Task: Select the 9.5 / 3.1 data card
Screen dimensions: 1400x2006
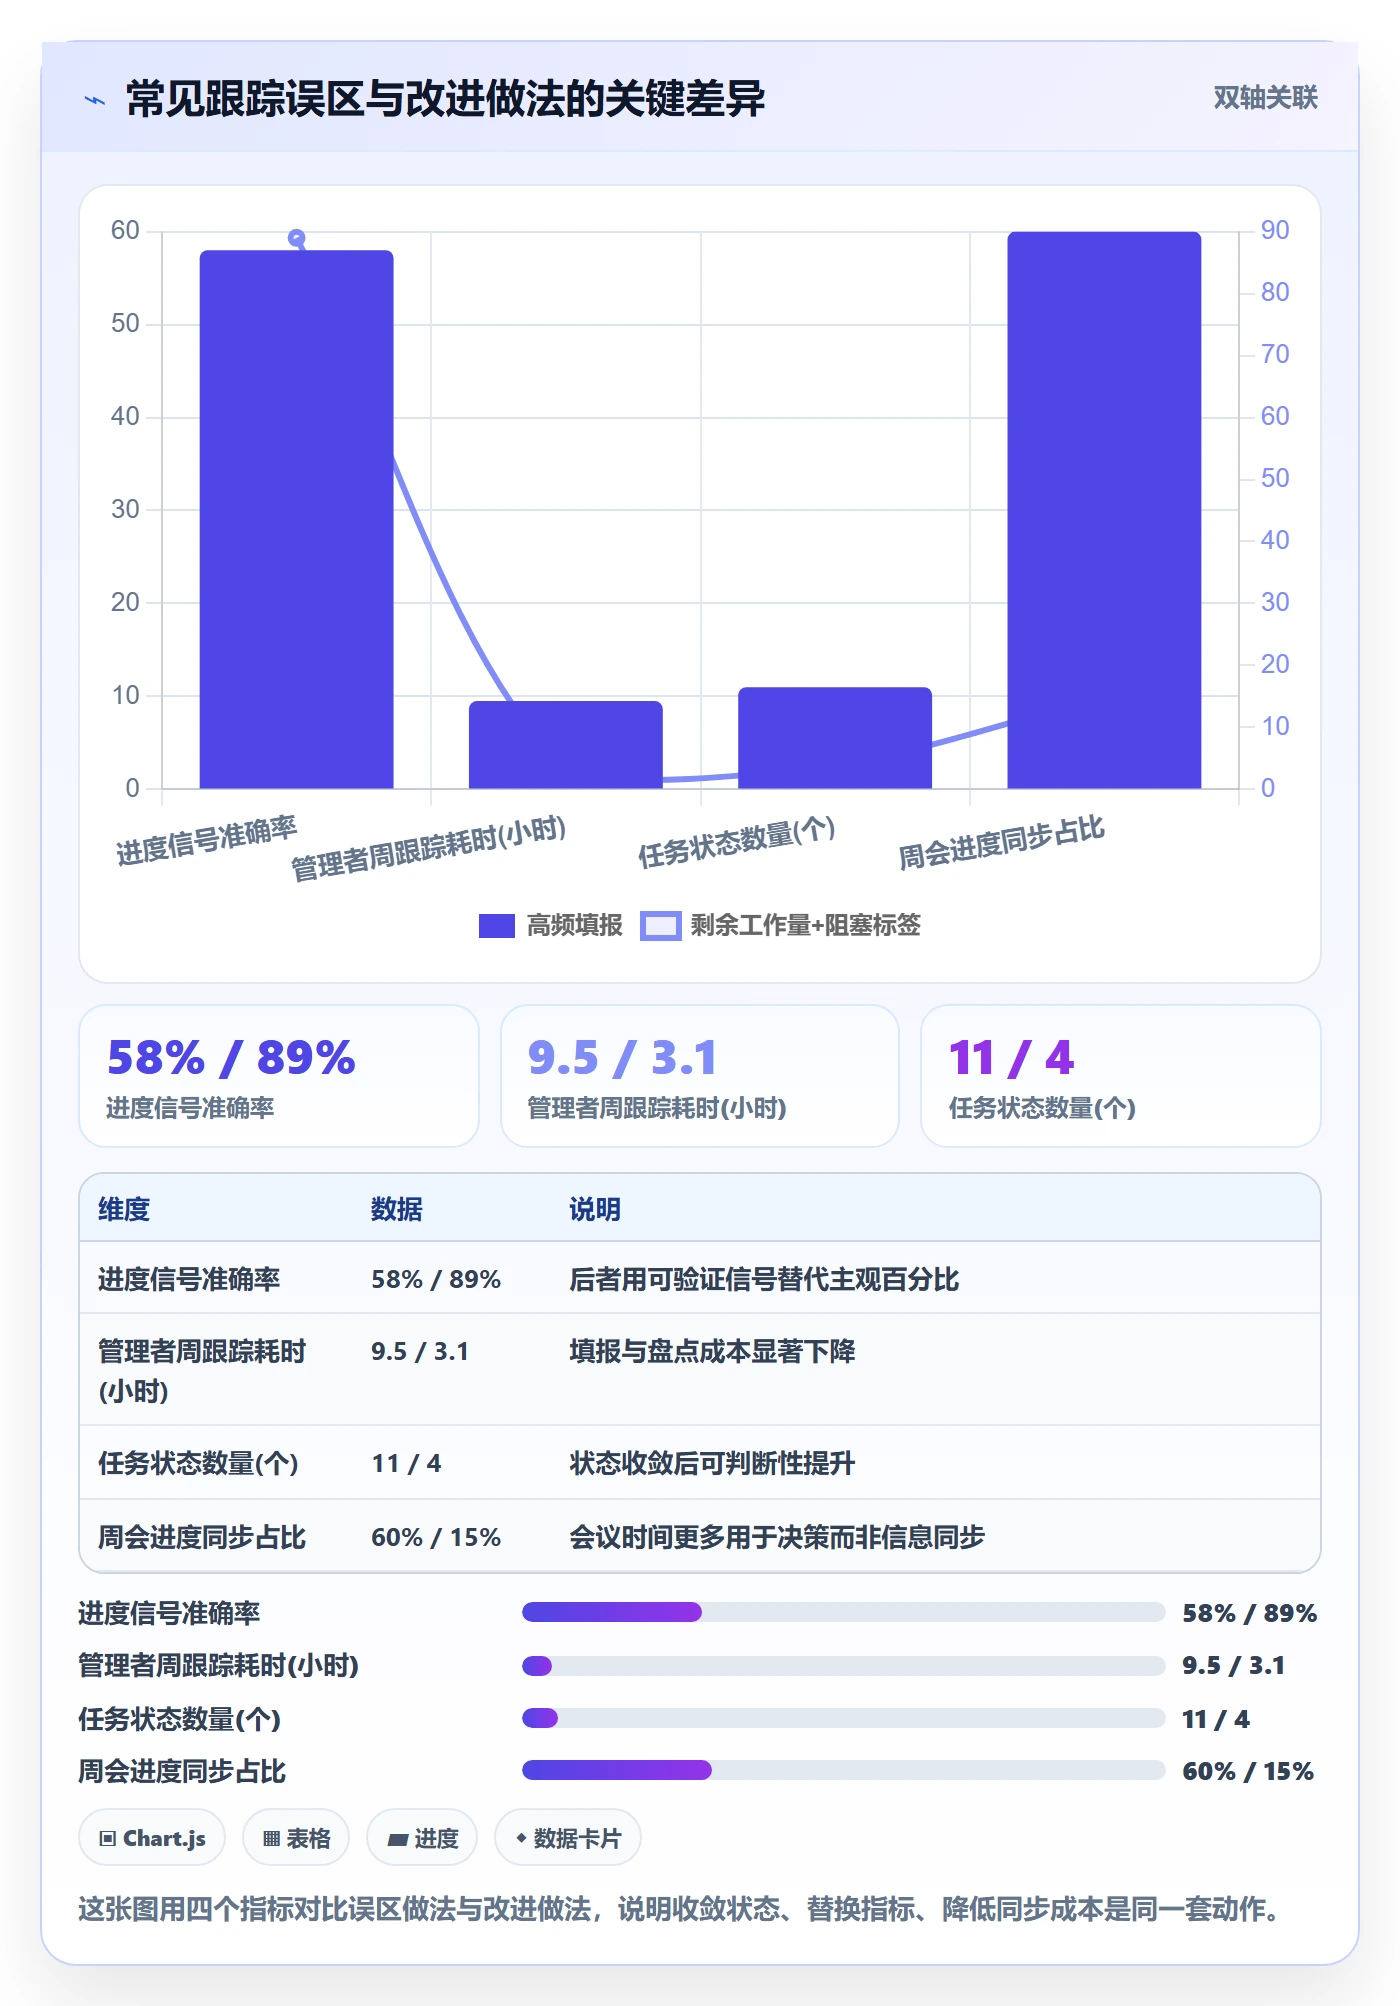Action: click(700, 1076)
